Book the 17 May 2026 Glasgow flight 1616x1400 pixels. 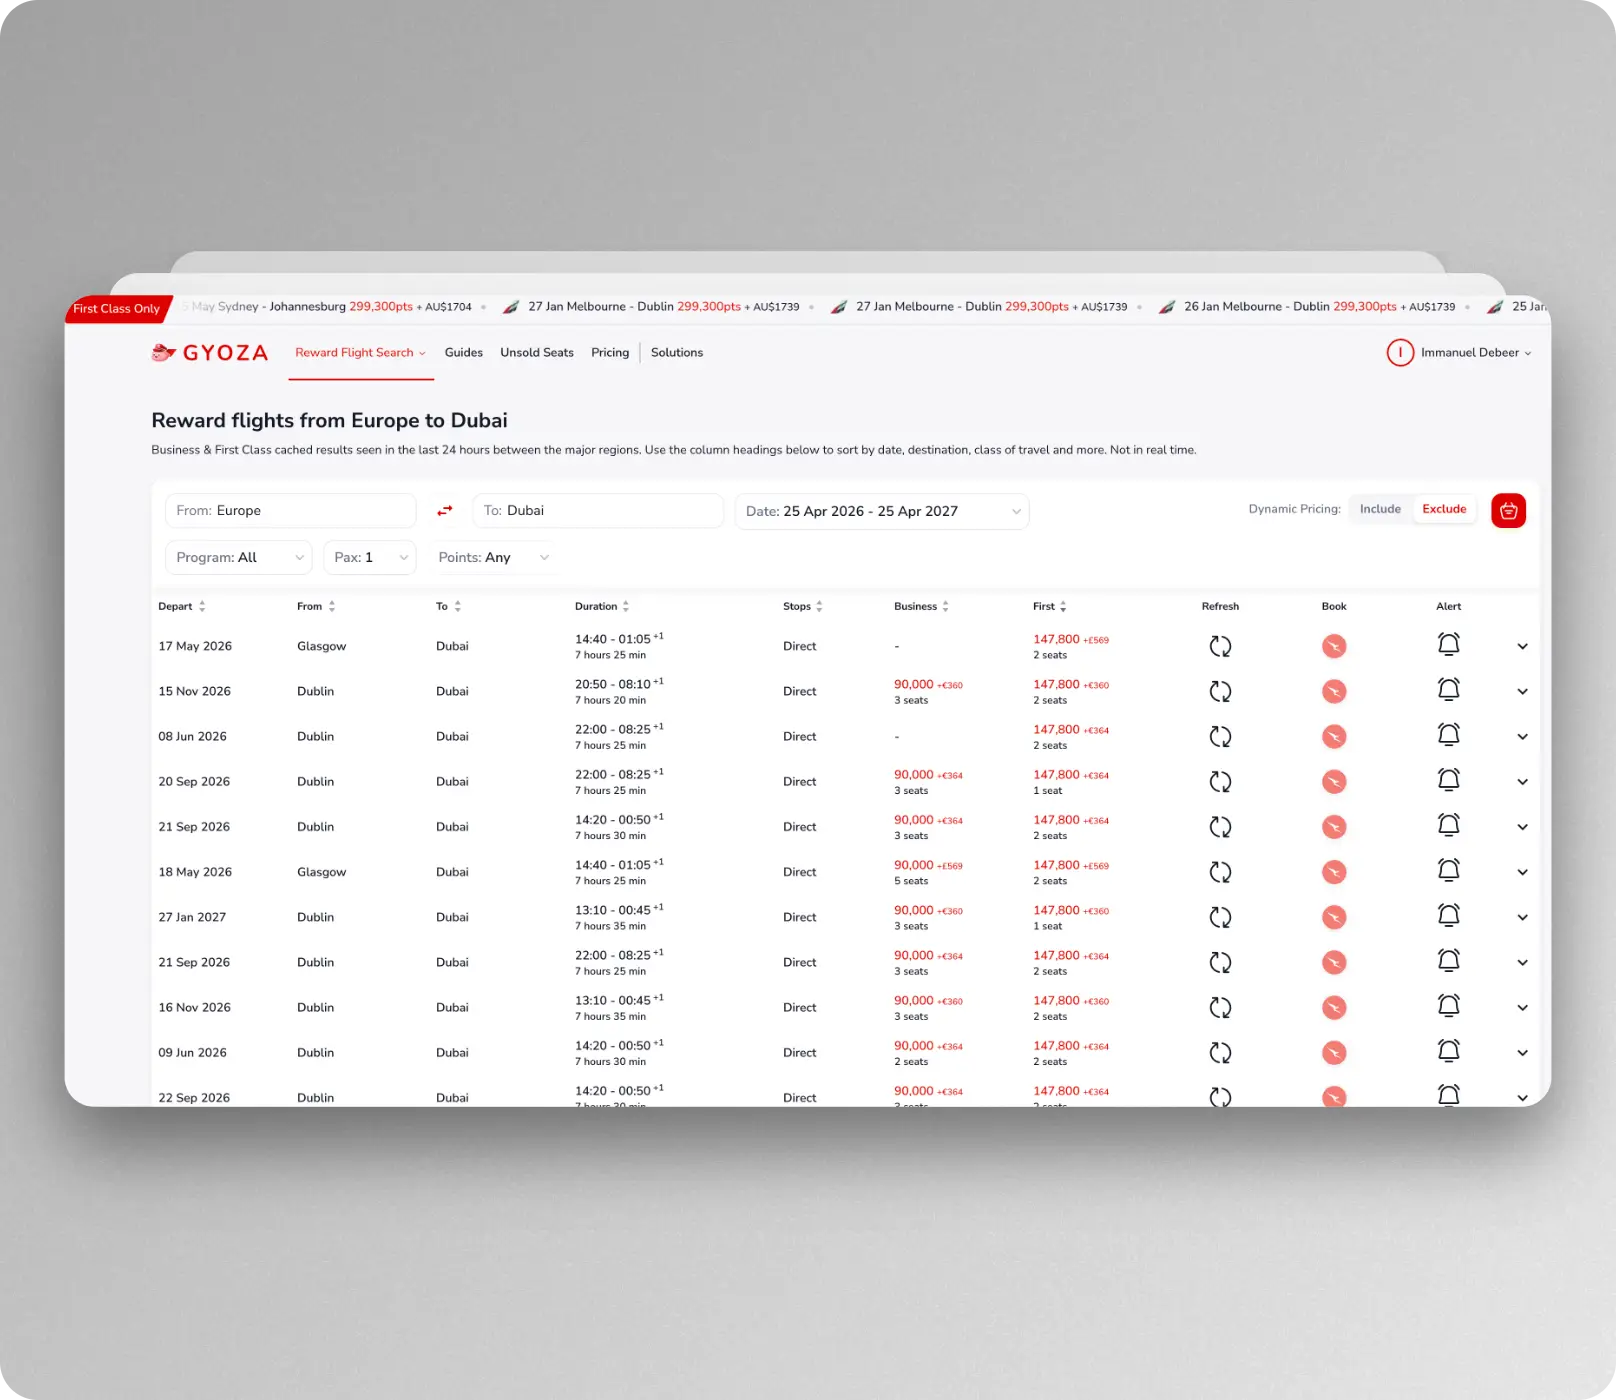(x=1334, y=647)
